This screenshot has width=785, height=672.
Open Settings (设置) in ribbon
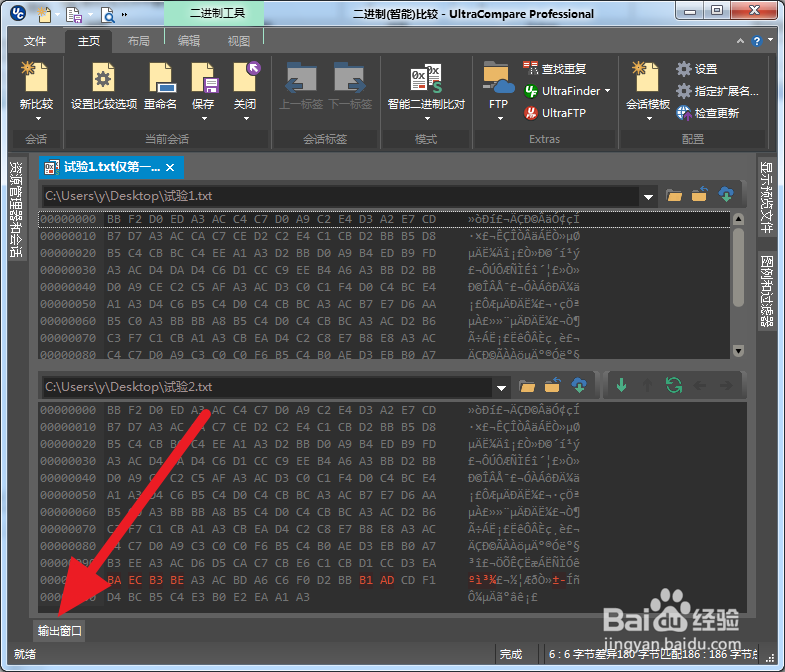coord(696,69)
